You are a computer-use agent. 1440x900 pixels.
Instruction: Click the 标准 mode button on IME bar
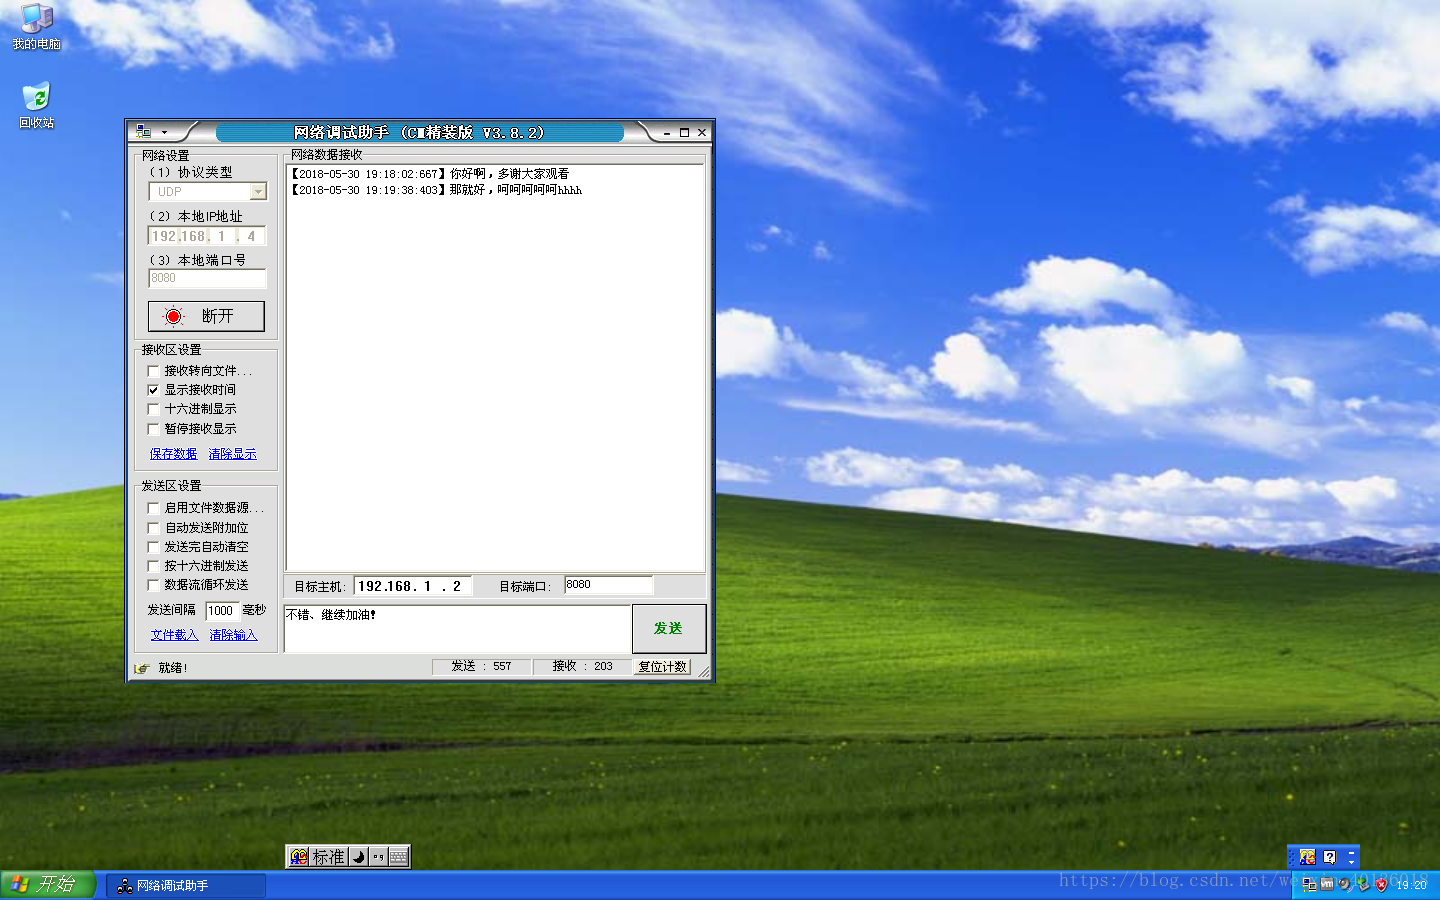[328, 857]
